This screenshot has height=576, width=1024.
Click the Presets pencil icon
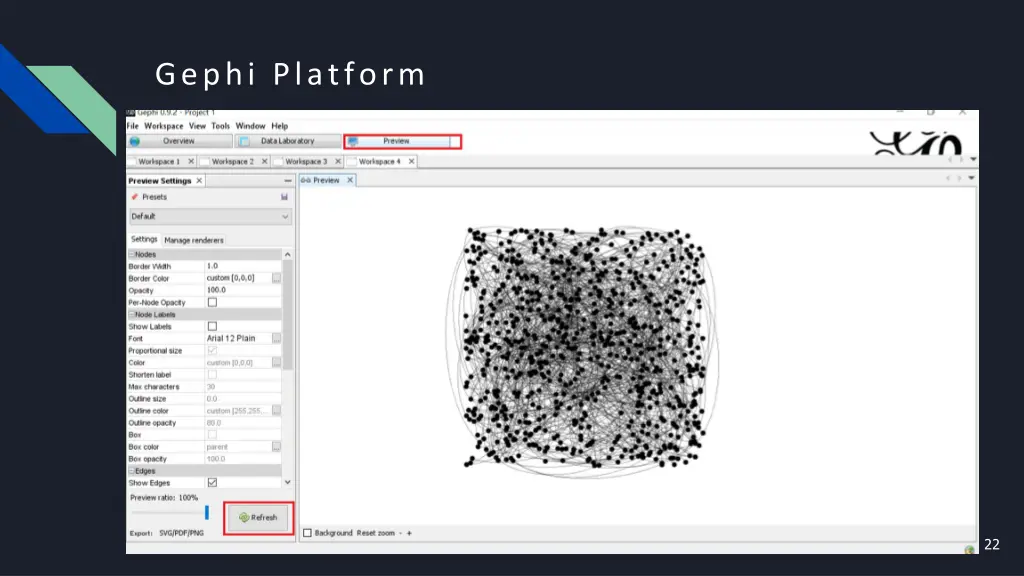pos(135,197)
